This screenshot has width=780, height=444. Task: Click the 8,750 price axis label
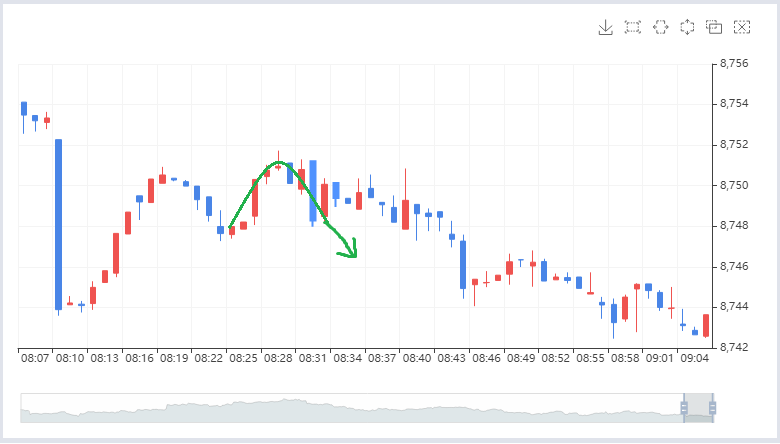(734, 185)
